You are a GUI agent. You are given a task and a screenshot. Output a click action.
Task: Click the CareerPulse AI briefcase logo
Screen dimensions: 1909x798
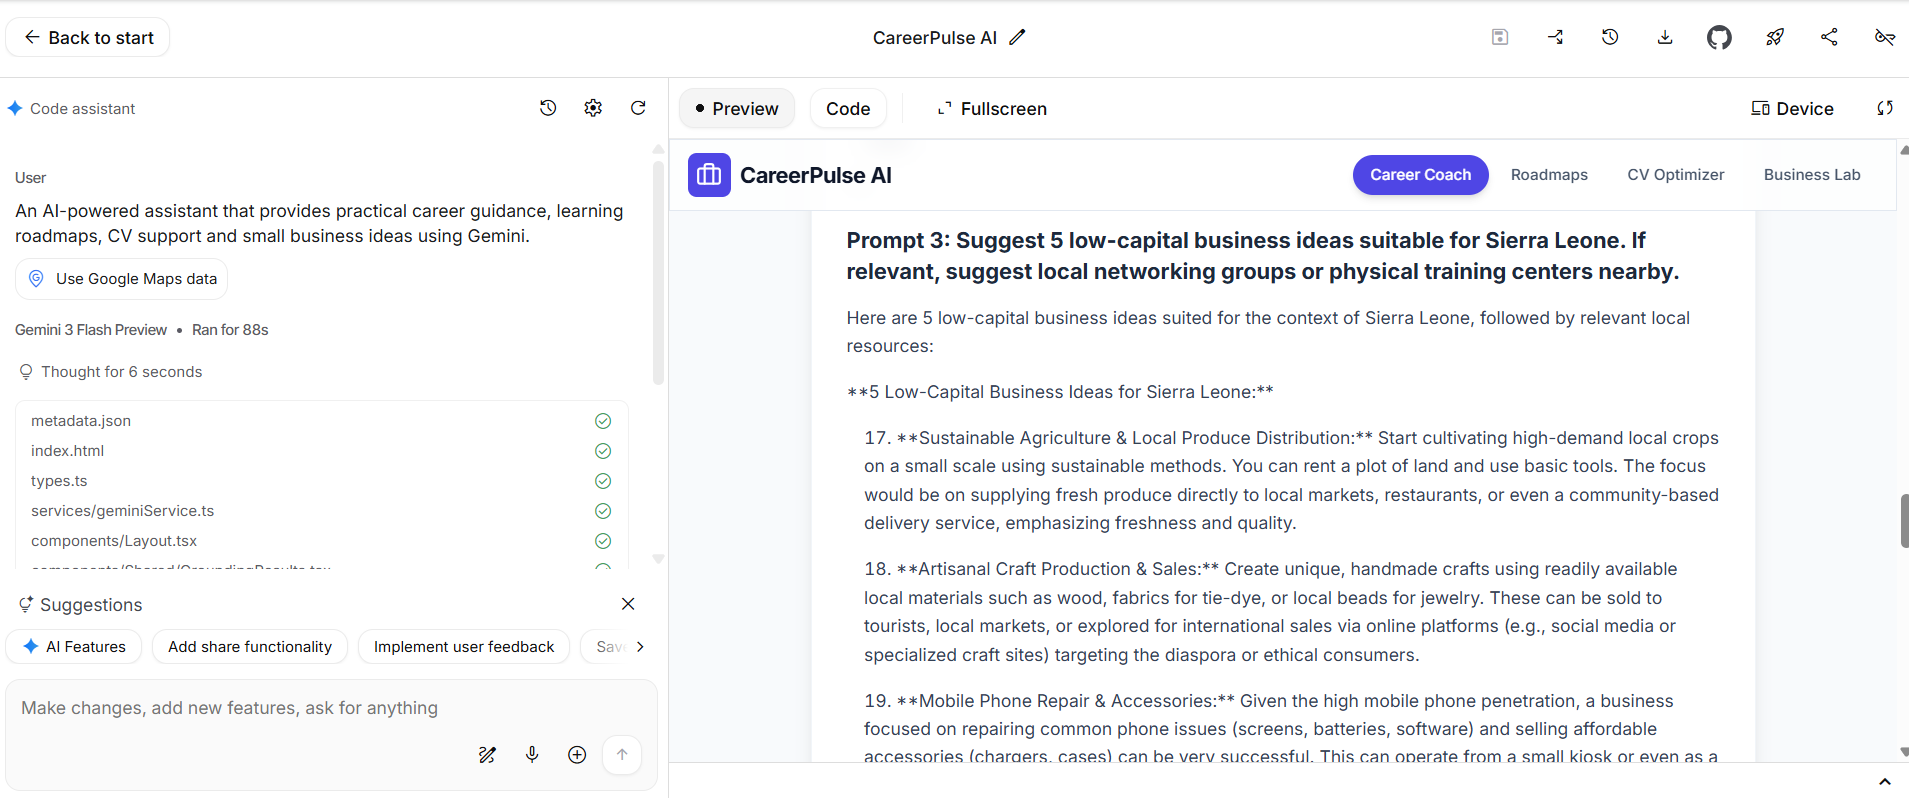pos(709,175)
